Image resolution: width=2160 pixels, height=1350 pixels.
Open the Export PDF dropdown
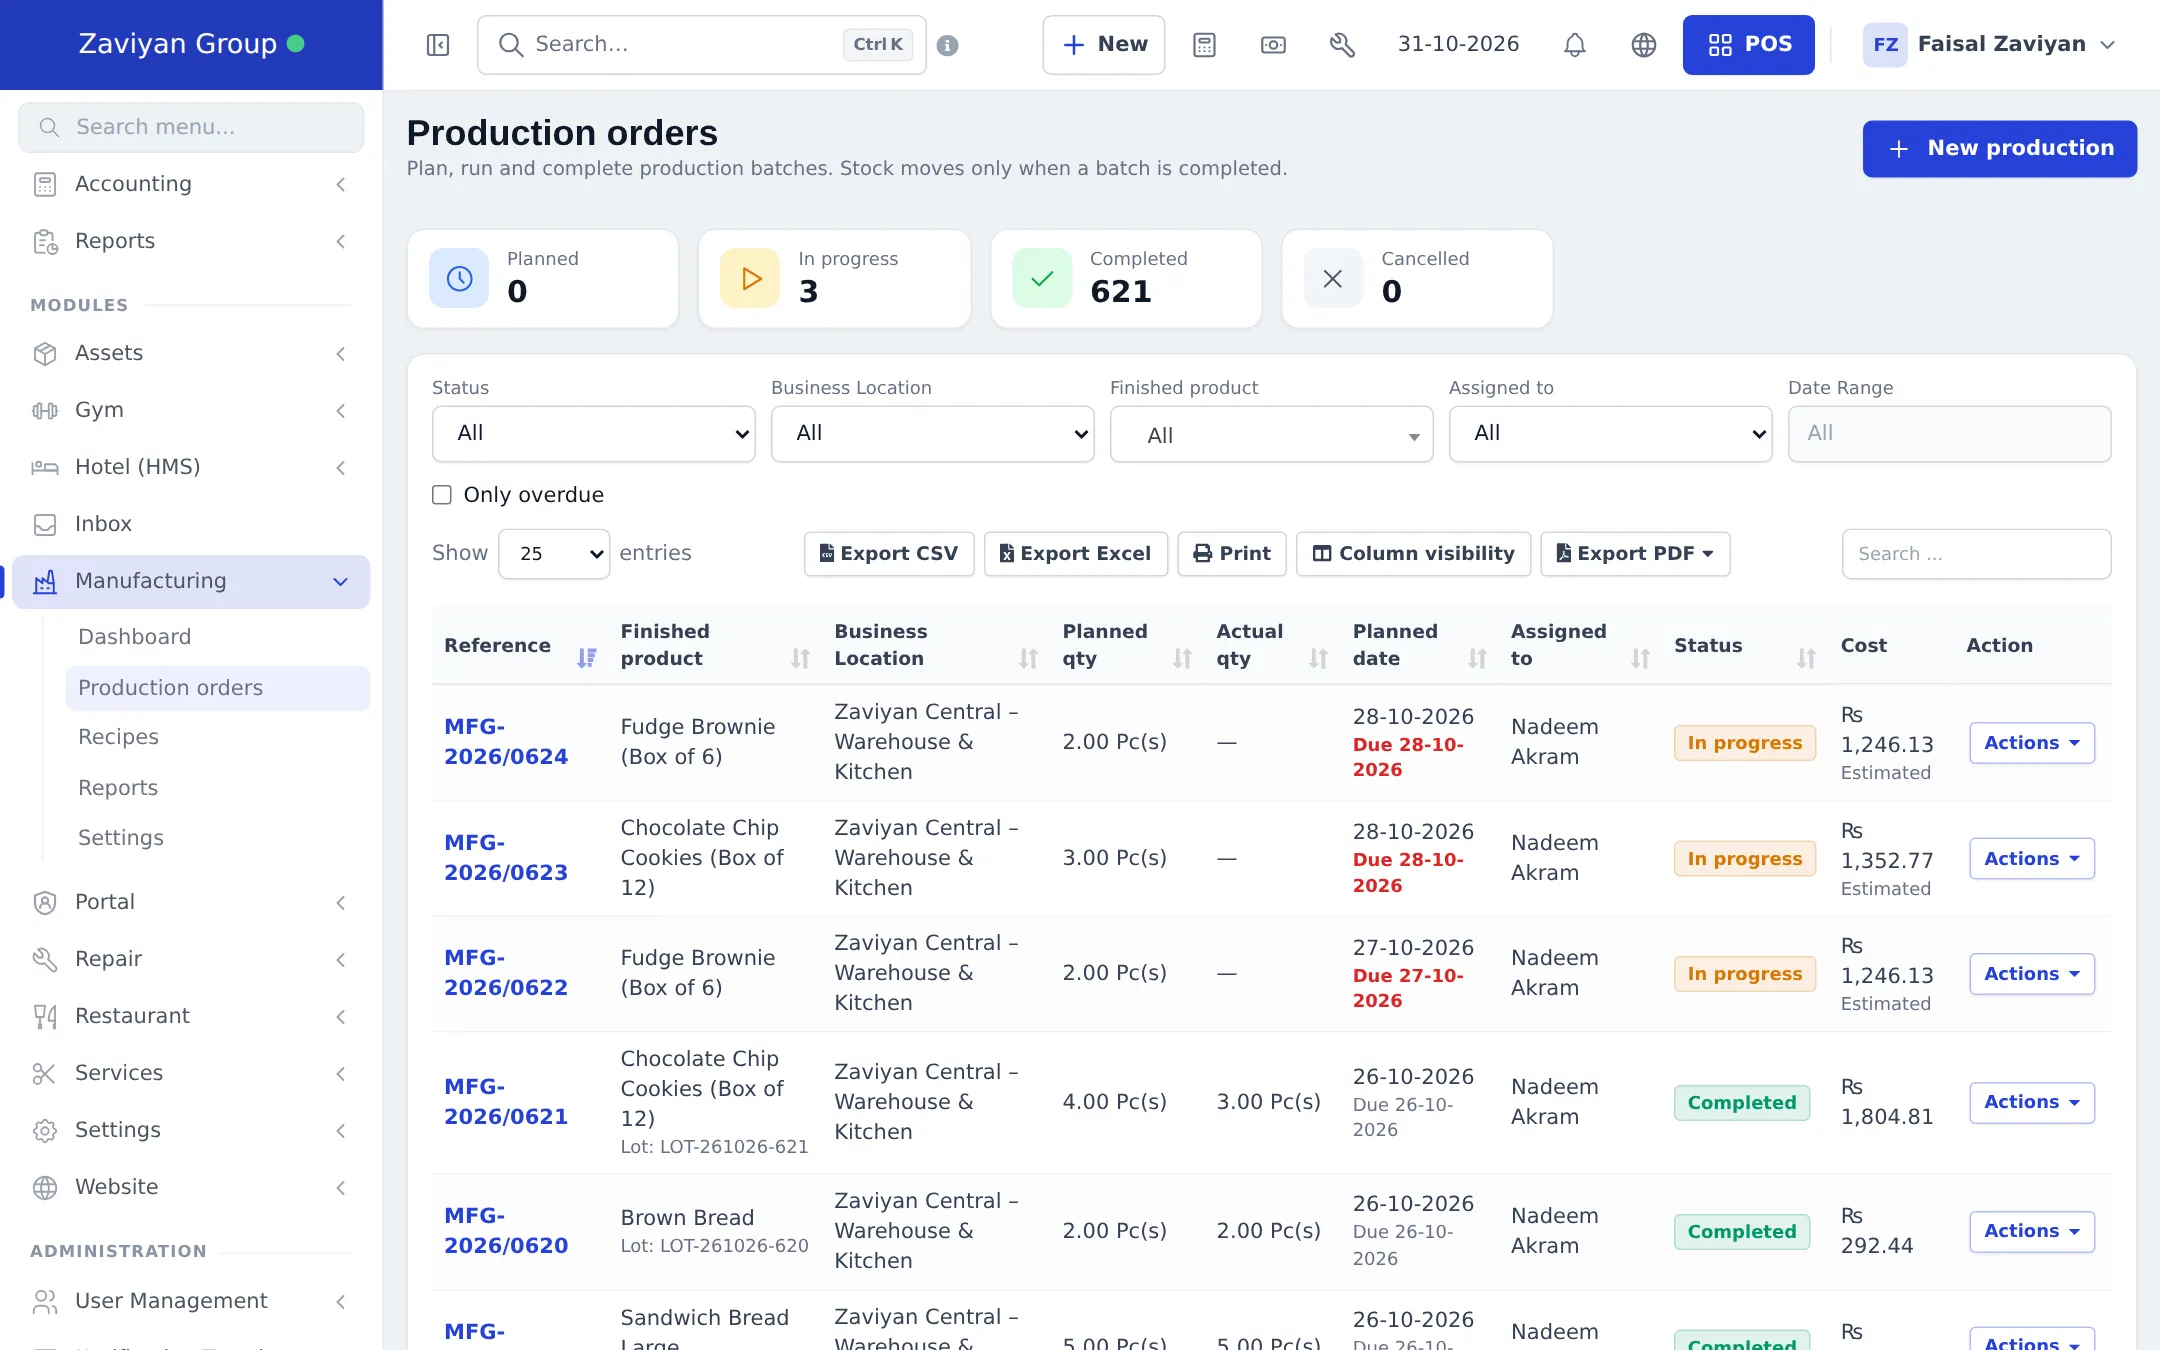tap(1635, 553)
